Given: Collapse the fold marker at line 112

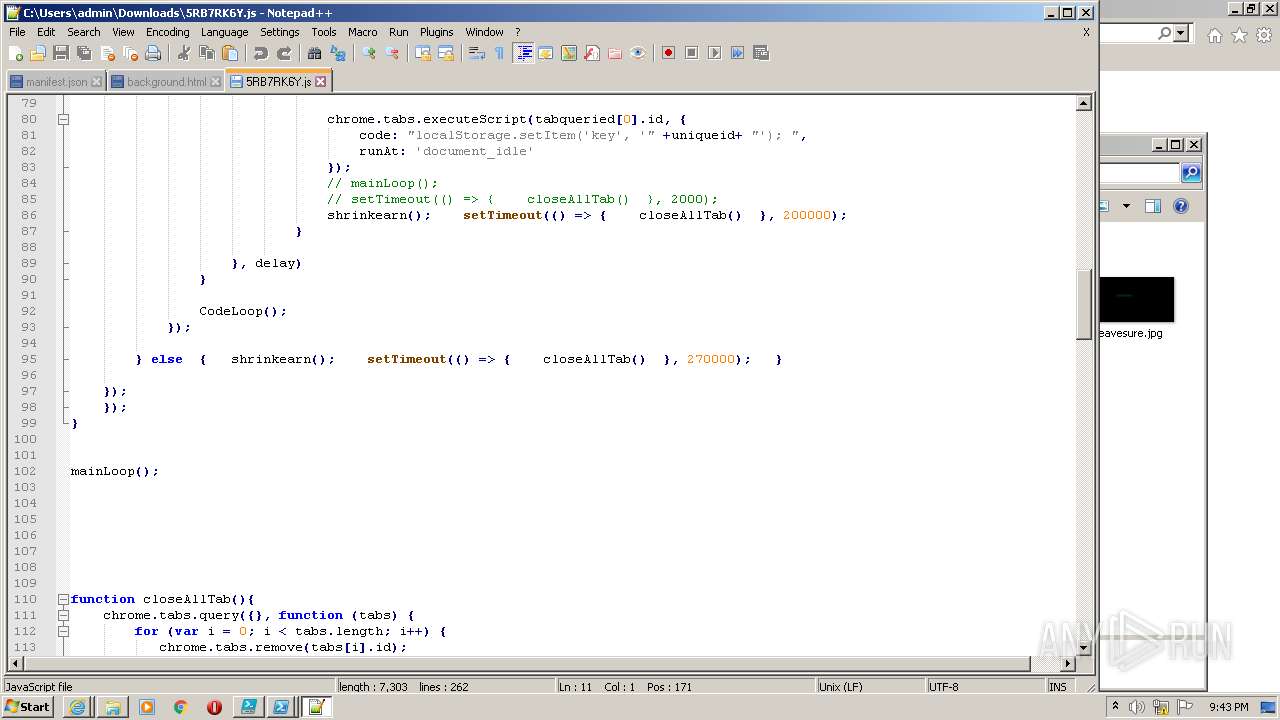Looking at the screenshot, I should pyautogui.click(x=63, y=631).
